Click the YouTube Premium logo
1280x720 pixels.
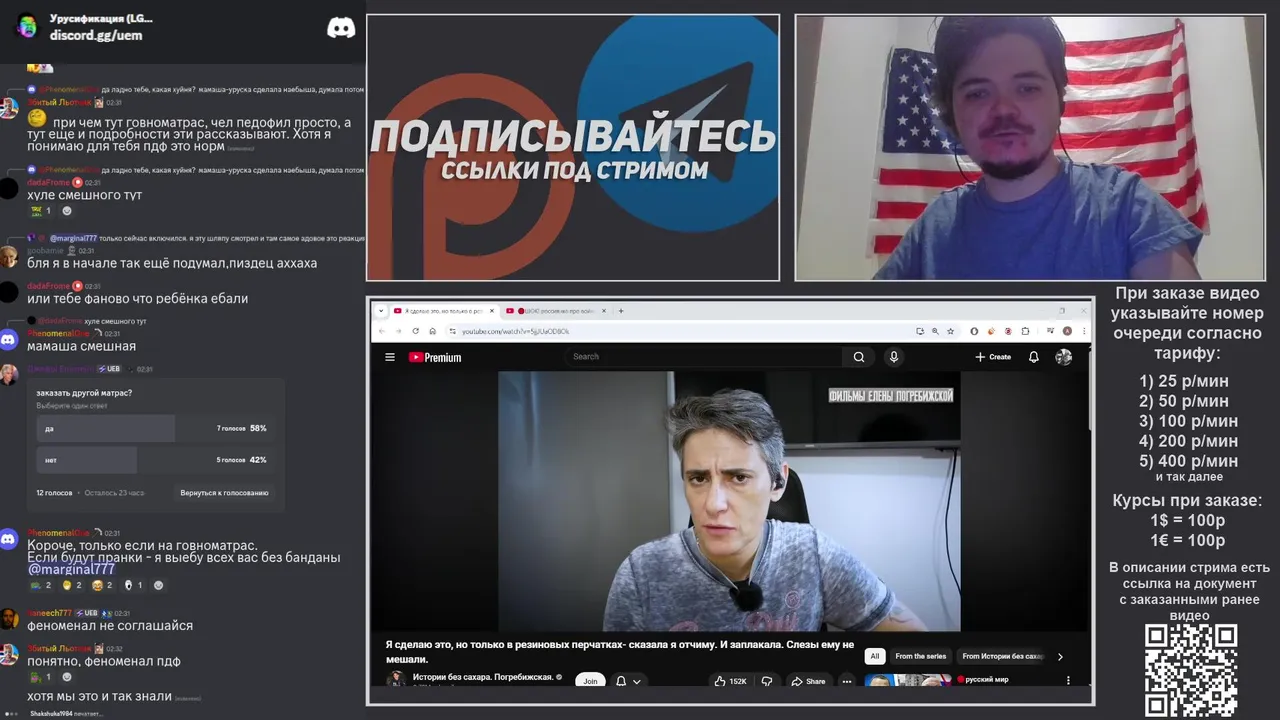435,357
